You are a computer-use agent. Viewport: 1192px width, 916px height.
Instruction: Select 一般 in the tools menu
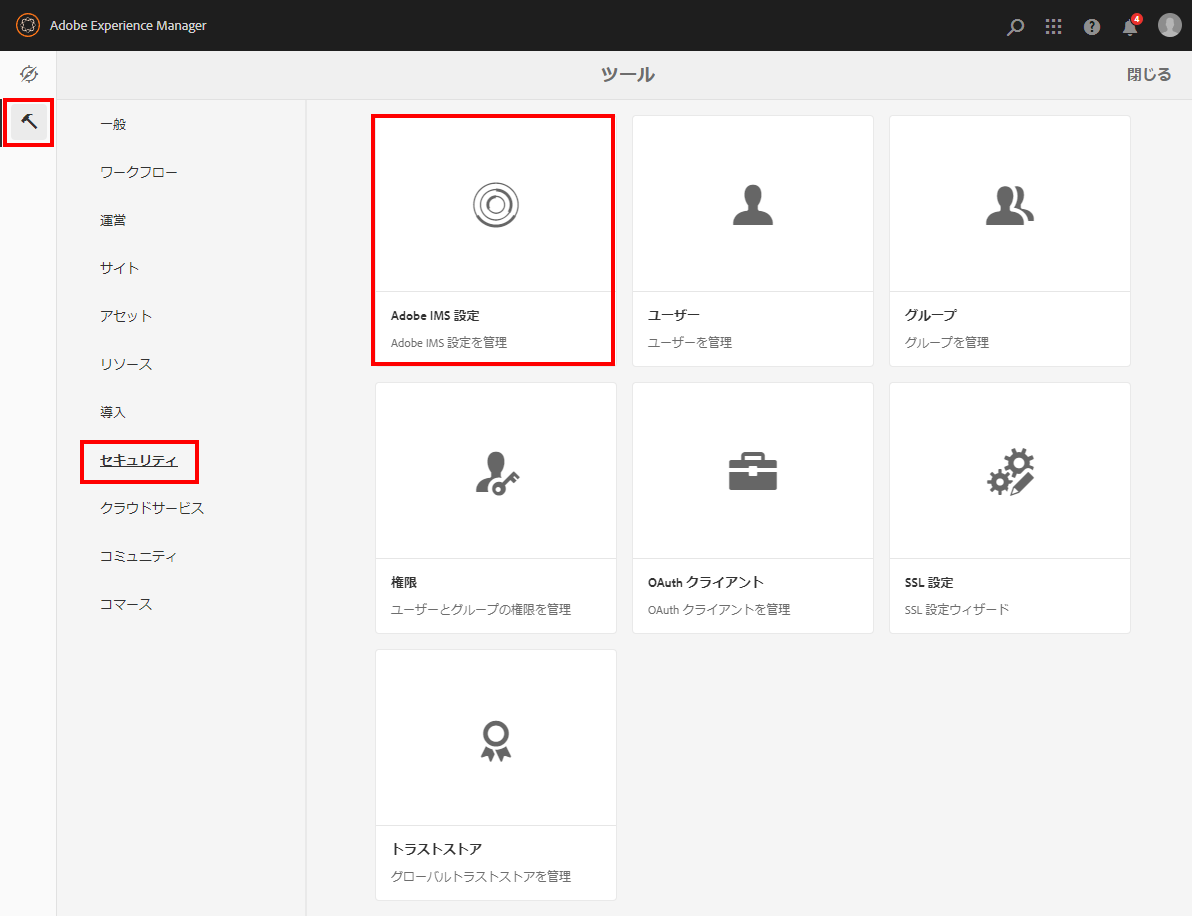[113, 124]
